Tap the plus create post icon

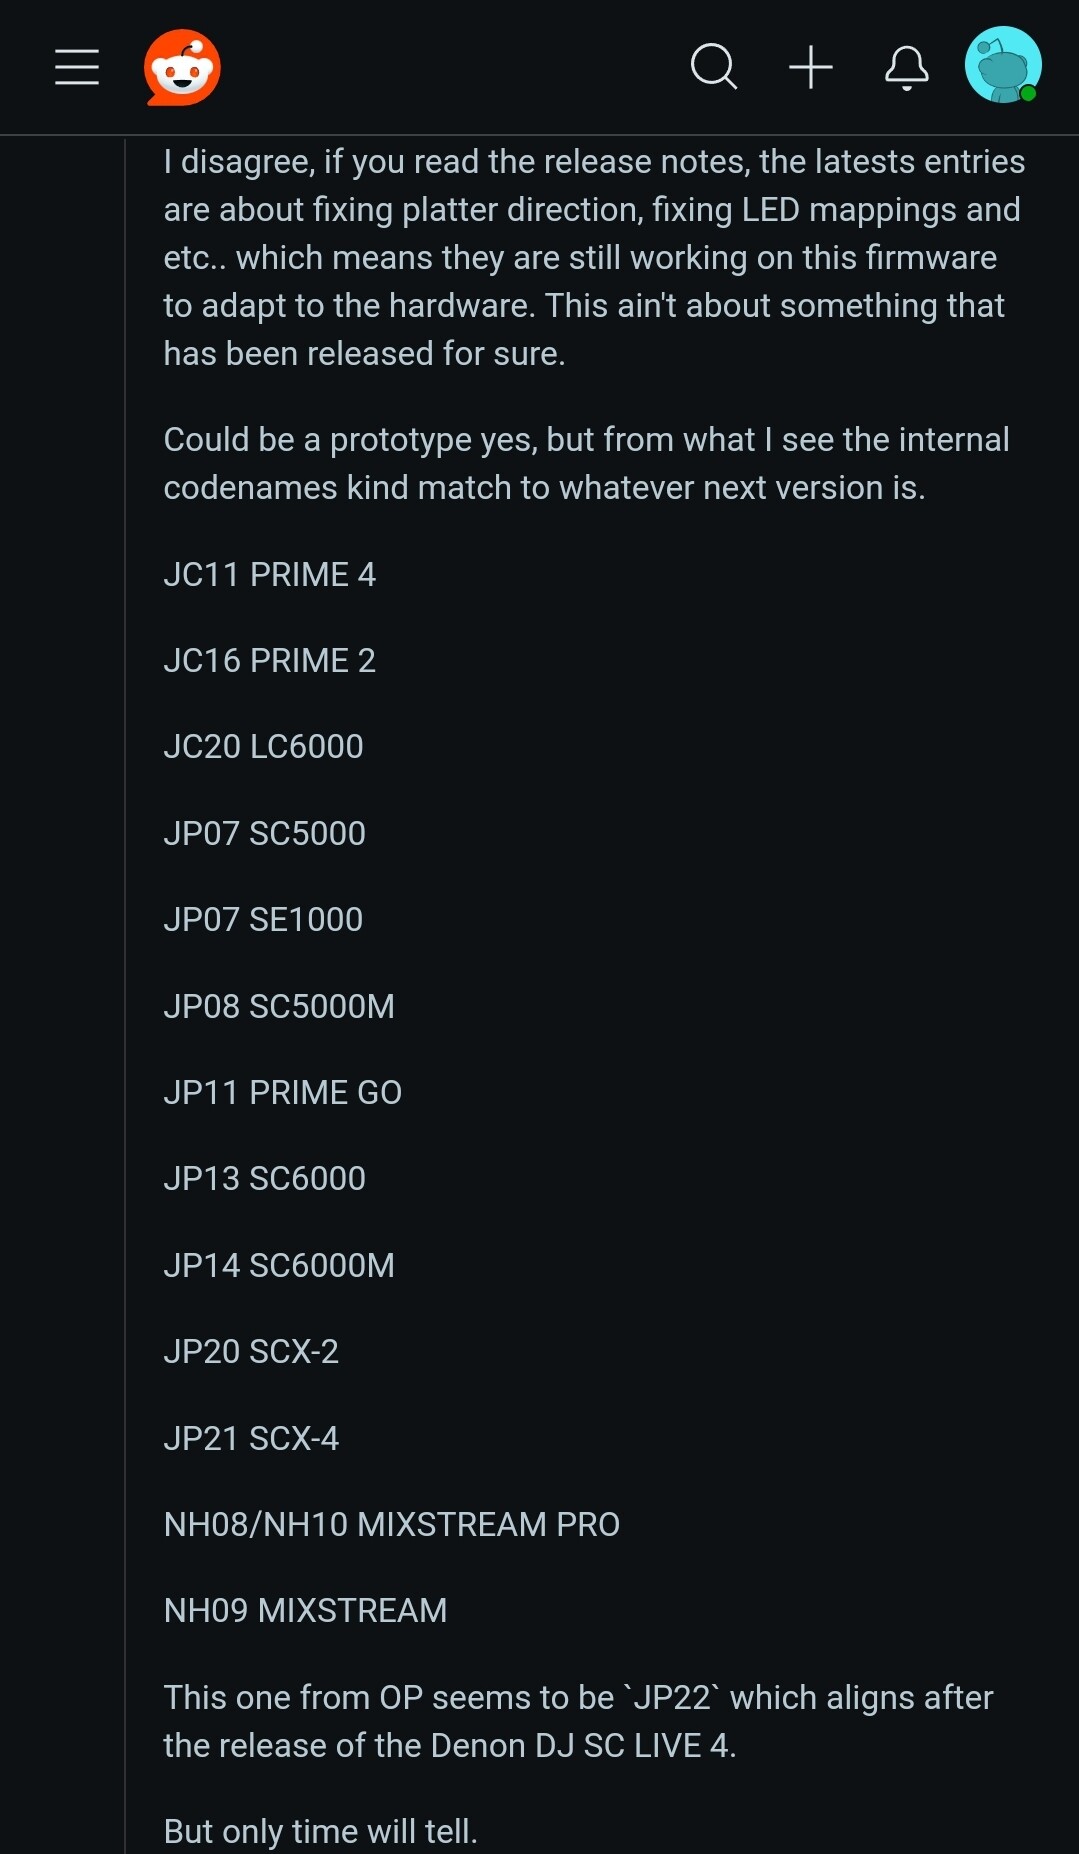(811, 67)
